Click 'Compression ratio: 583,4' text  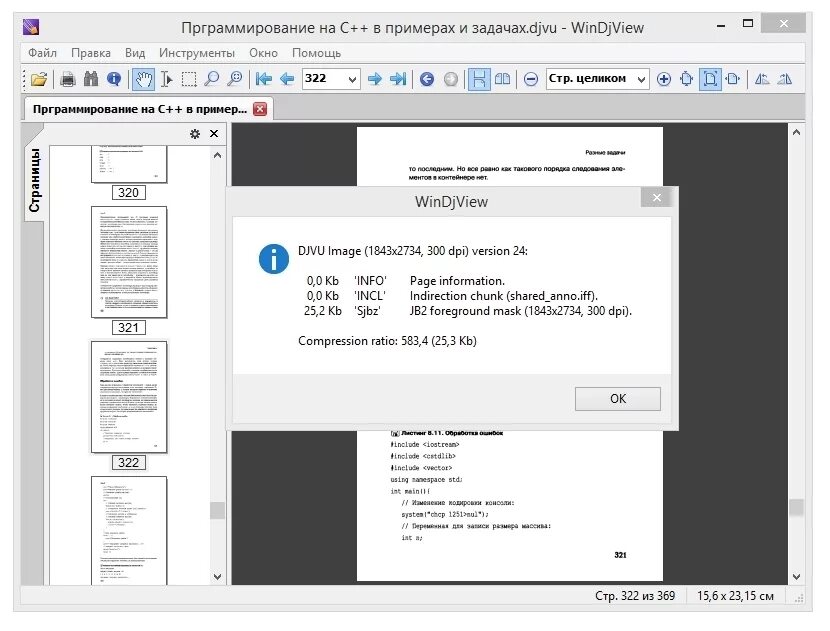[387, 341]
